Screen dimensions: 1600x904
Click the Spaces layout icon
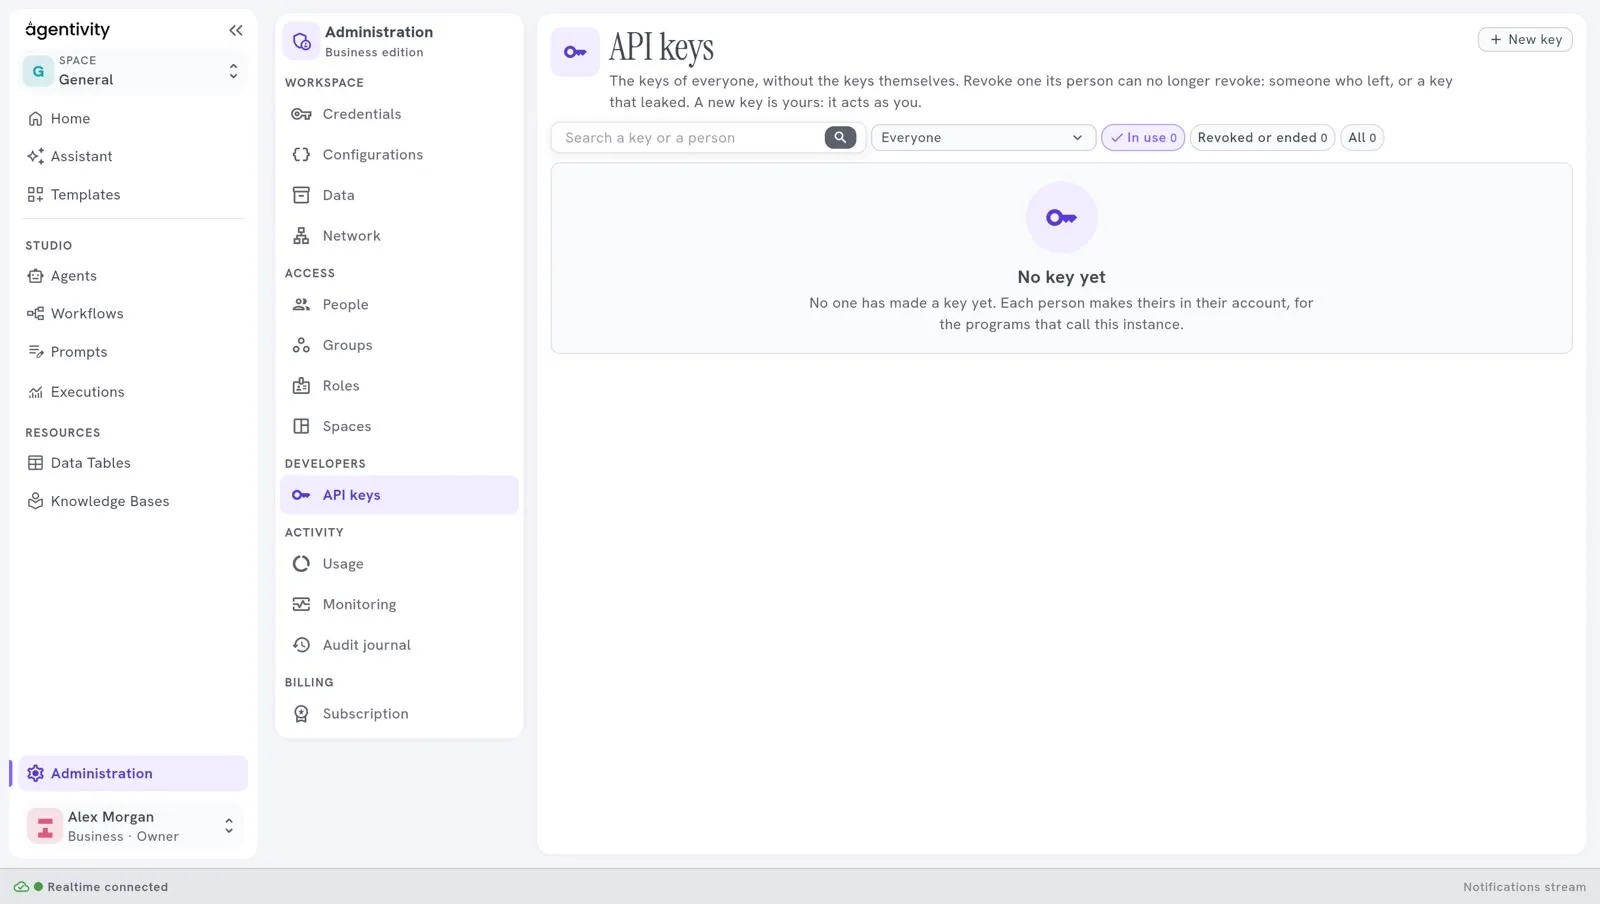click(x=301, y=426)
